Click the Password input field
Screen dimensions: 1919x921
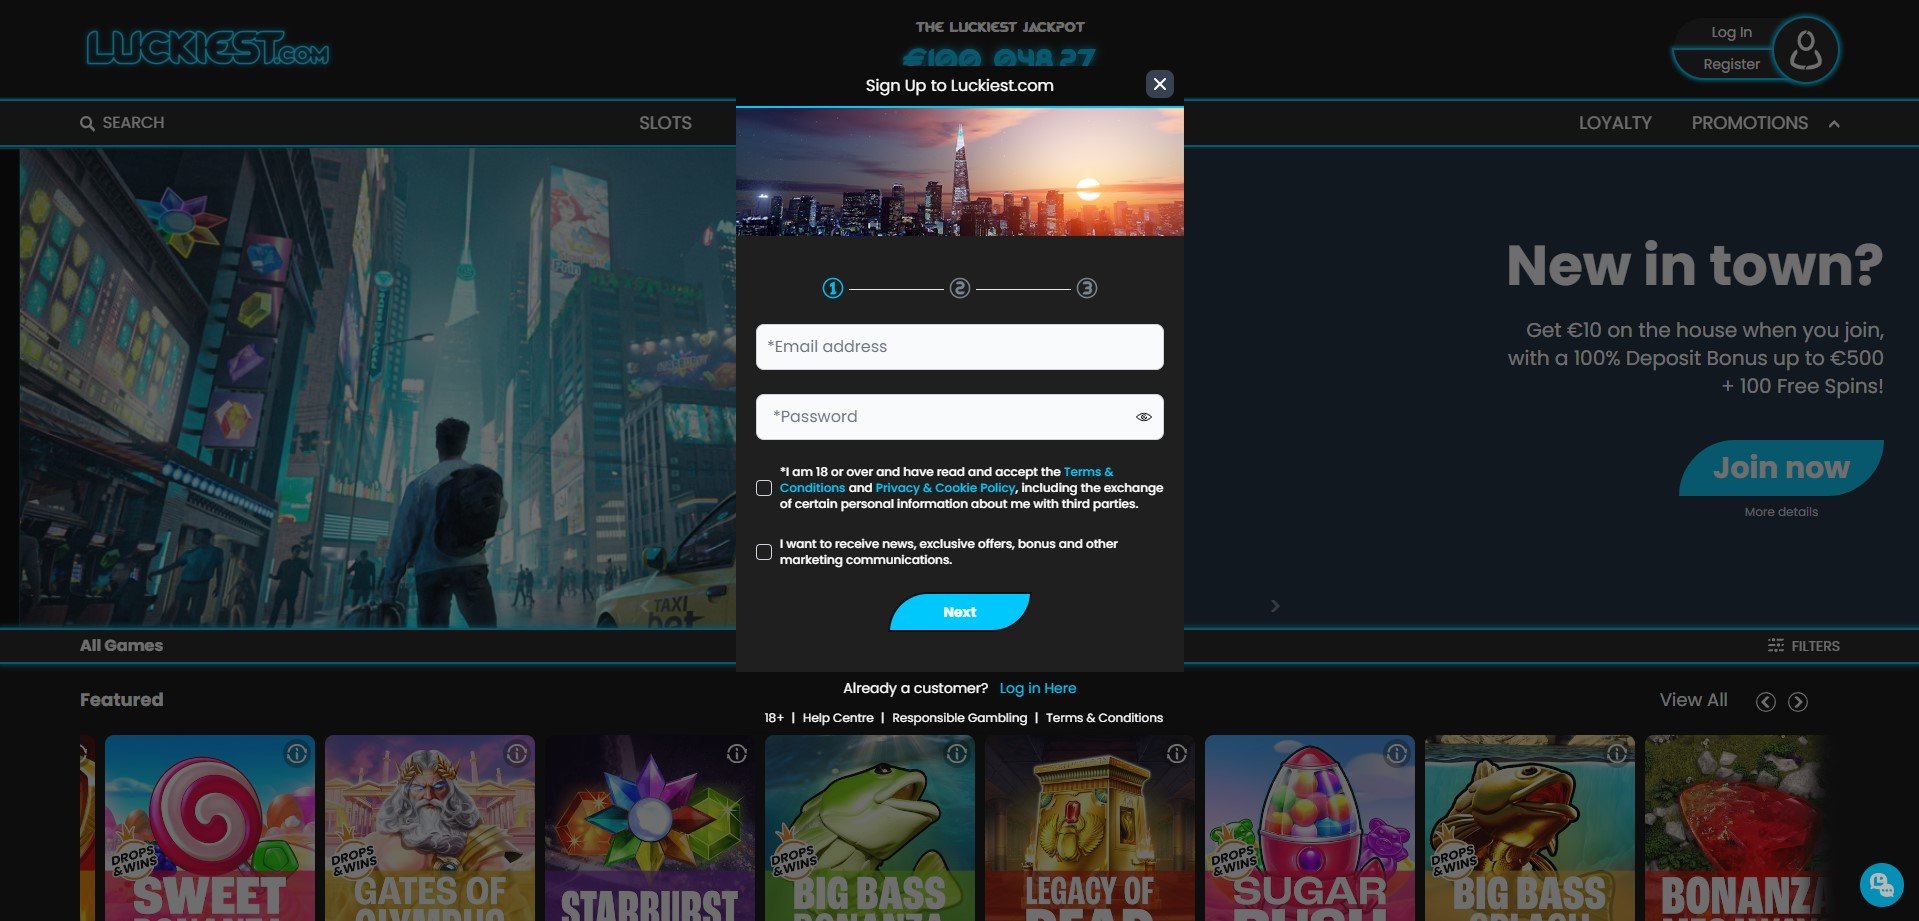click(x=959, y=417)
